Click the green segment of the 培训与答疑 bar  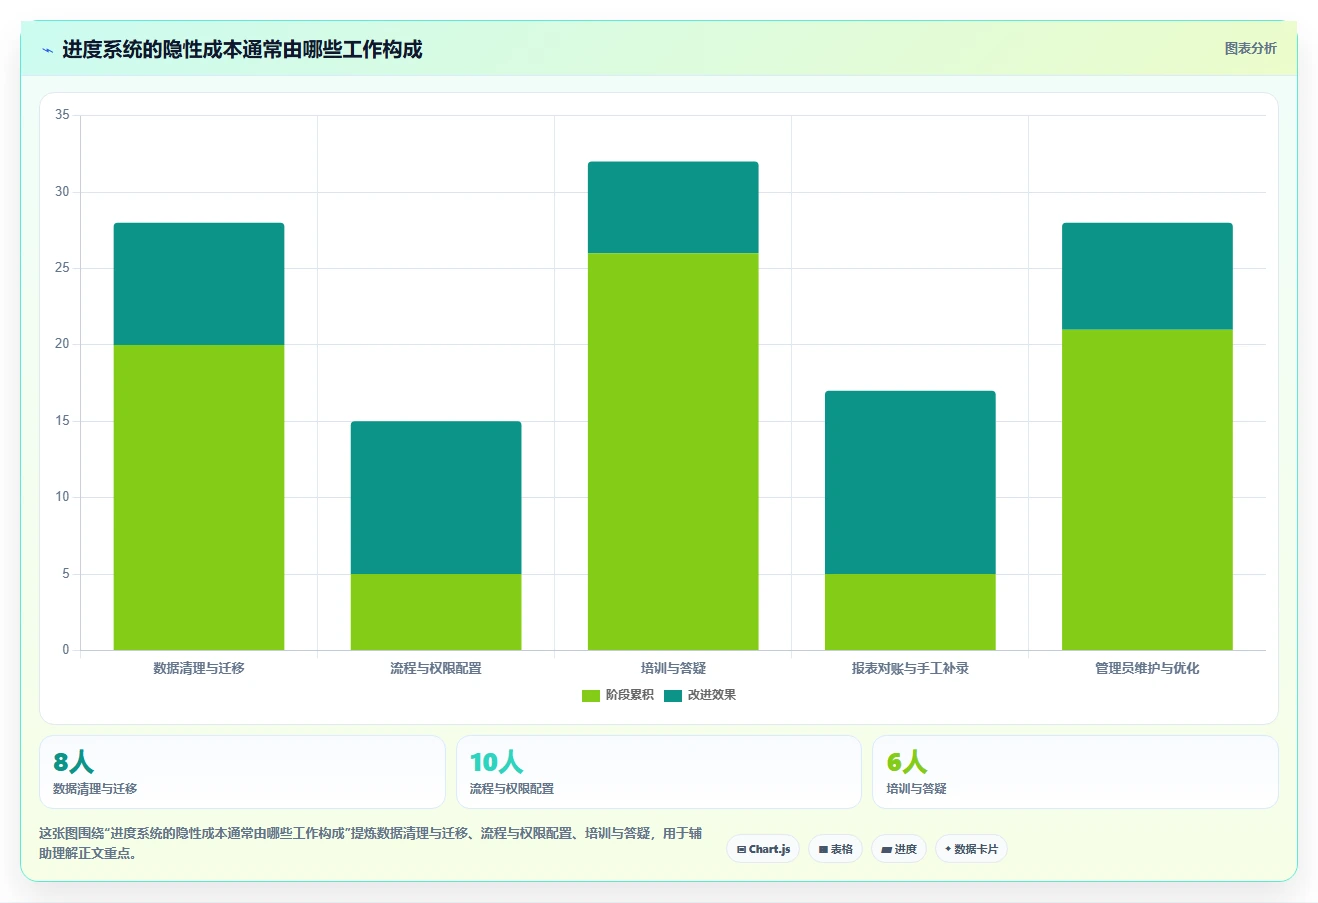coord(673,452)
